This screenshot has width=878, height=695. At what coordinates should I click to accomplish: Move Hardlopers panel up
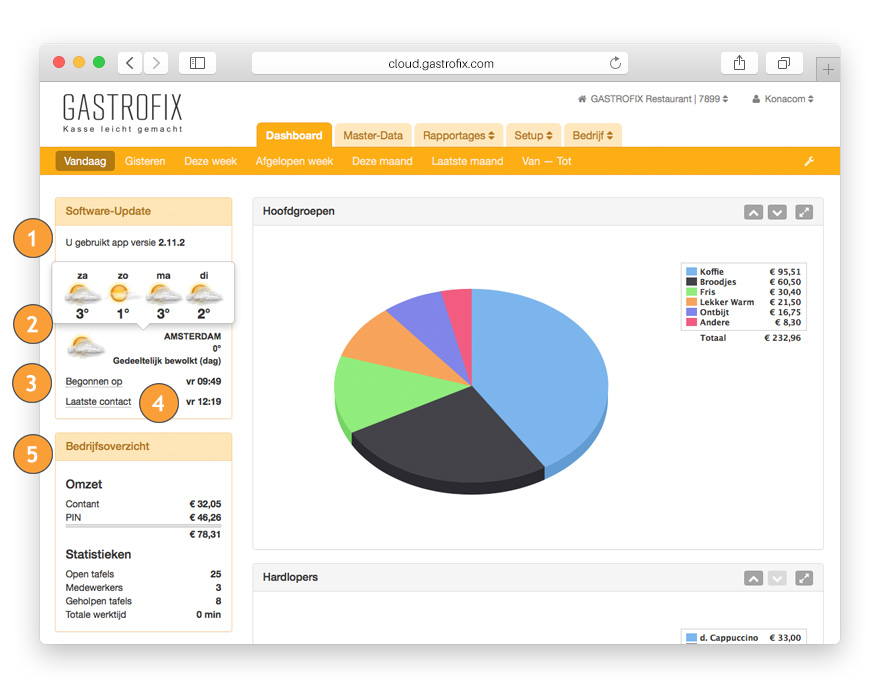pos(754,578)
